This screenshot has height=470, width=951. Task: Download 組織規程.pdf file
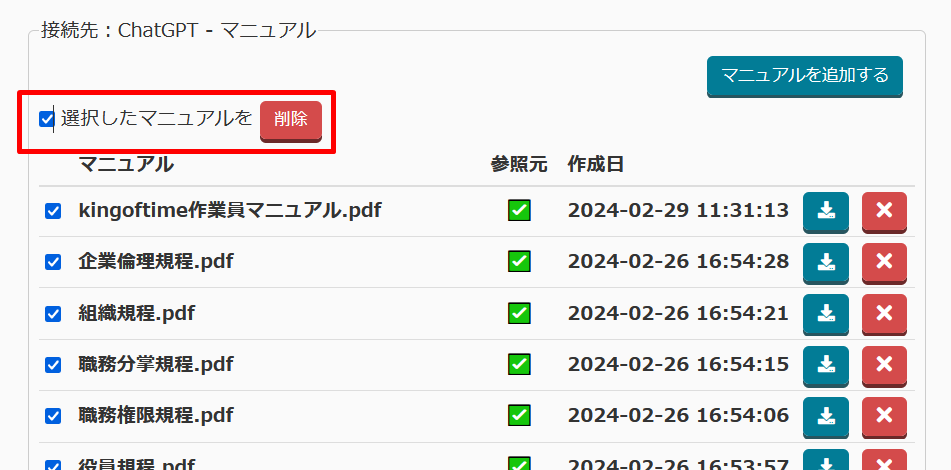pyautogui.click(x=825, y=313)
